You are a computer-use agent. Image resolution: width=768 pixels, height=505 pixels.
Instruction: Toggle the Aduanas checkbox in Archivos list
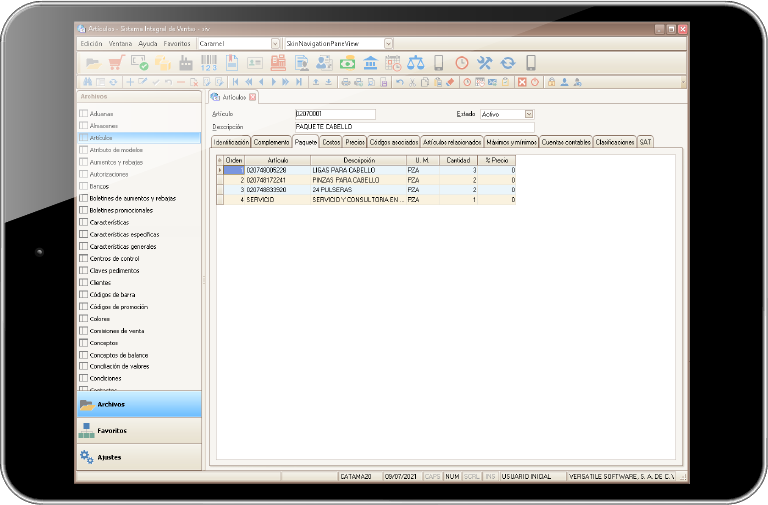pos(84,113)
